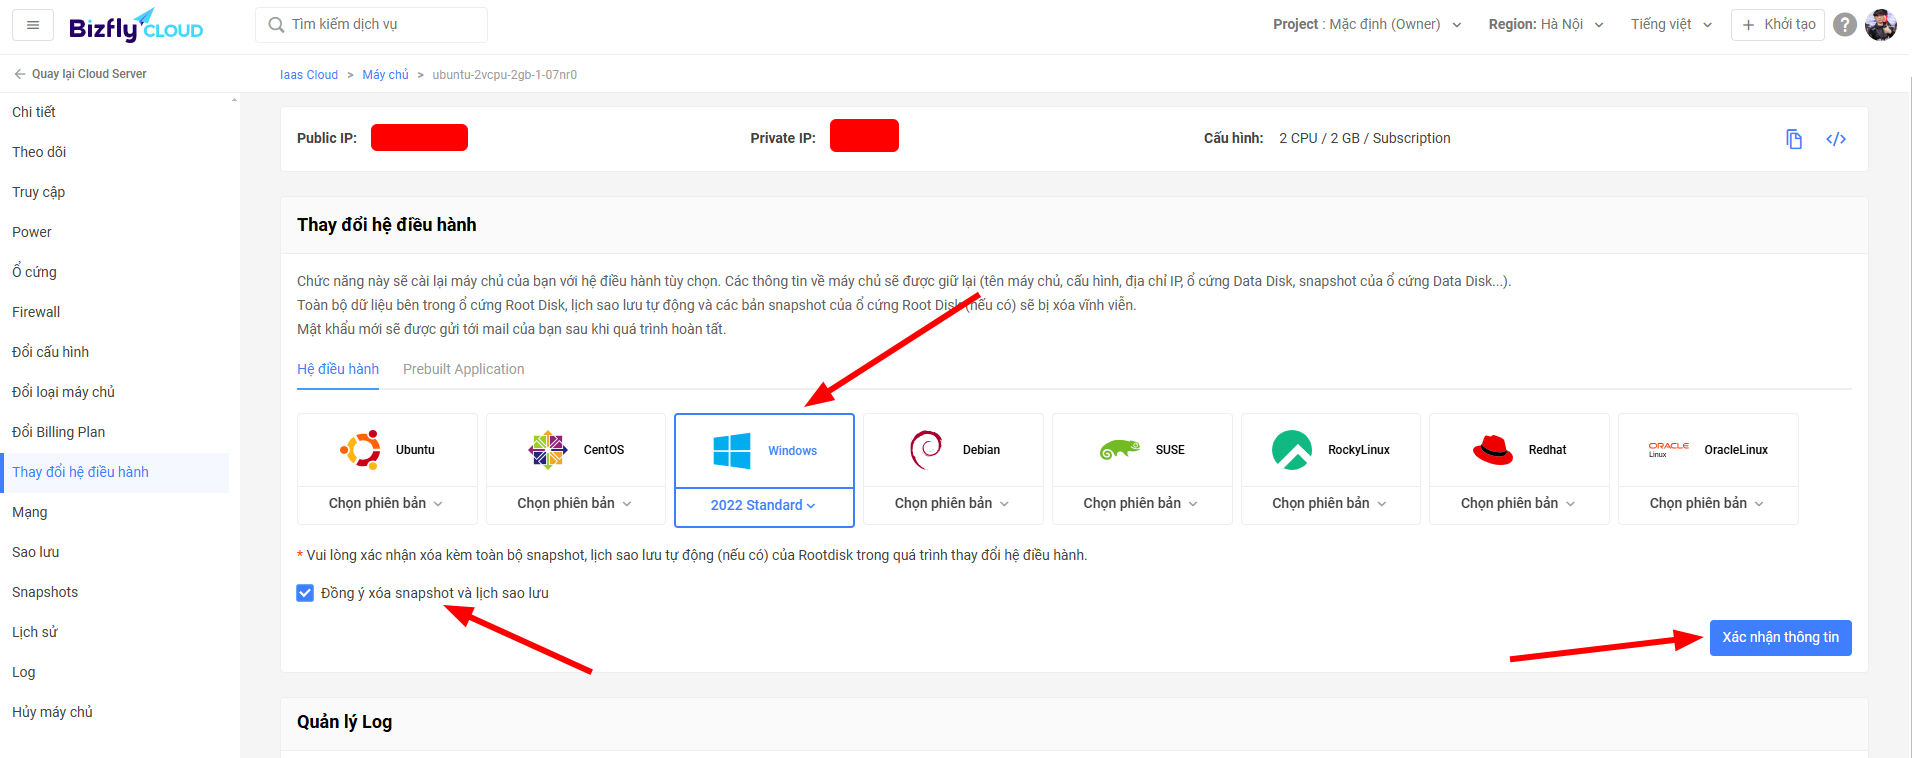The image size is (1912, 758).
Task: Select the Debian logo icon
Action: click(927, 450)
